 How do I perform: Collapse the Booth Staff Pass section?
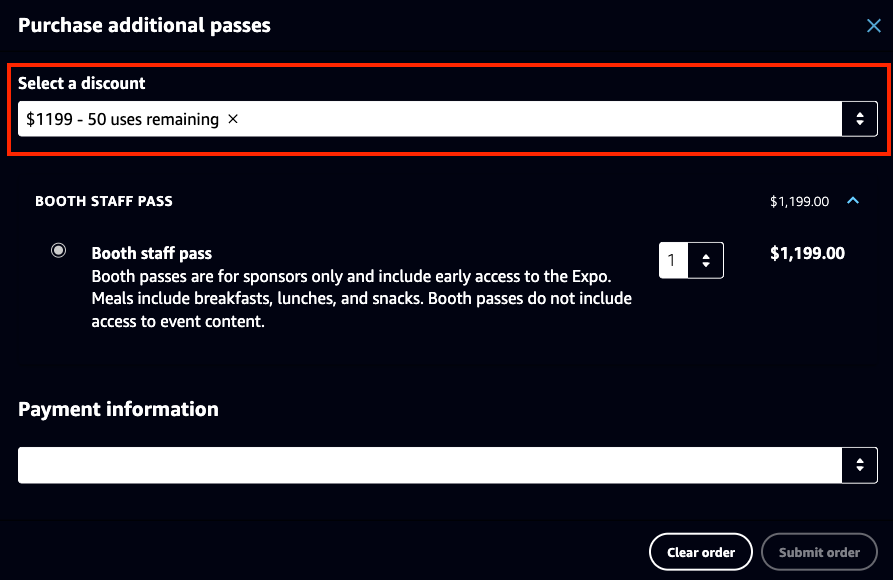coord(853,201)
